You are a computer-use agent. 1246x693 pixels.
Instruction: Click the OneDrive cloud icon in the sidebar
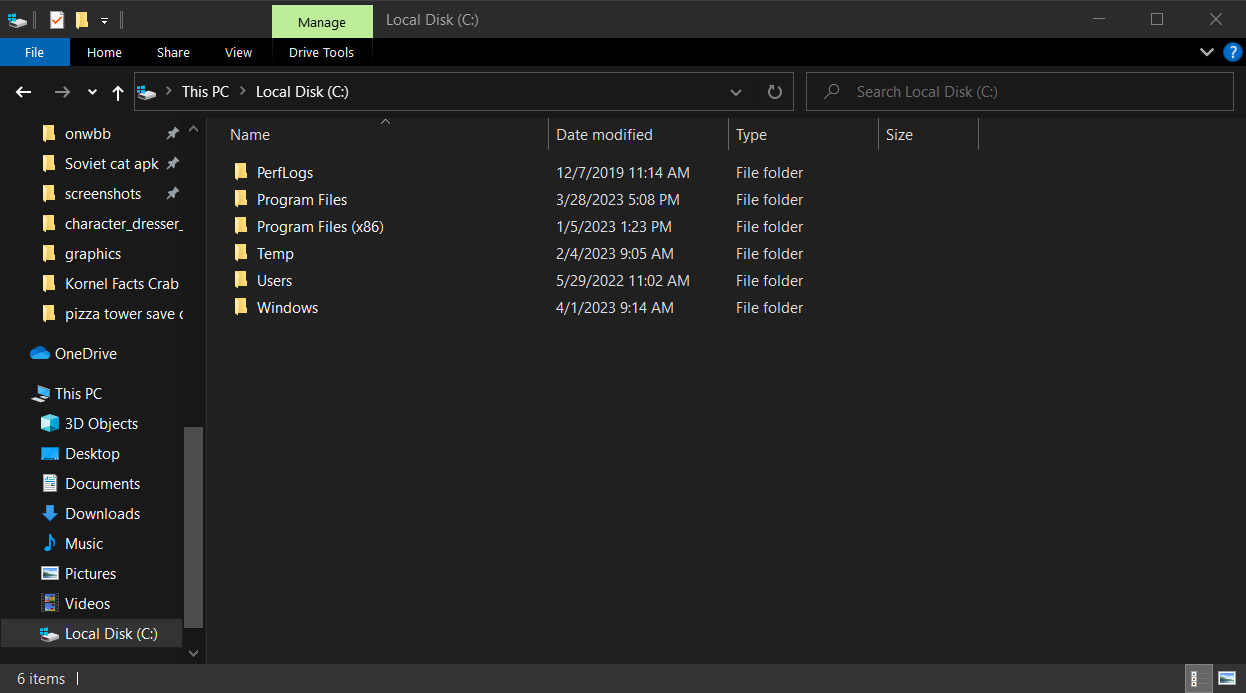tap(40, 354)
